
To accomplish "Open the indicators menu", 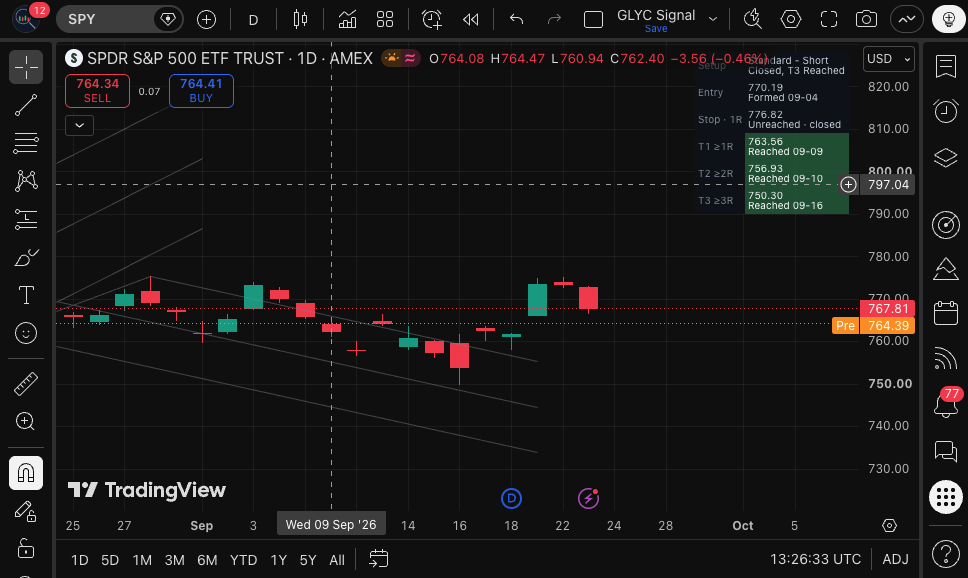I will (347, 20).
